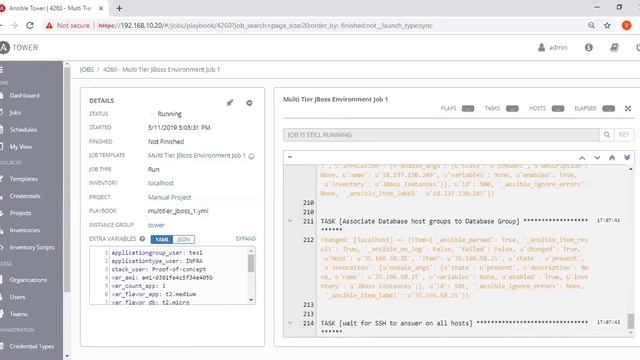Image resolution: width=640 pixels, height=360 pixels.
Task: Open Credentials in sidebar
Action: pos(24,196)
